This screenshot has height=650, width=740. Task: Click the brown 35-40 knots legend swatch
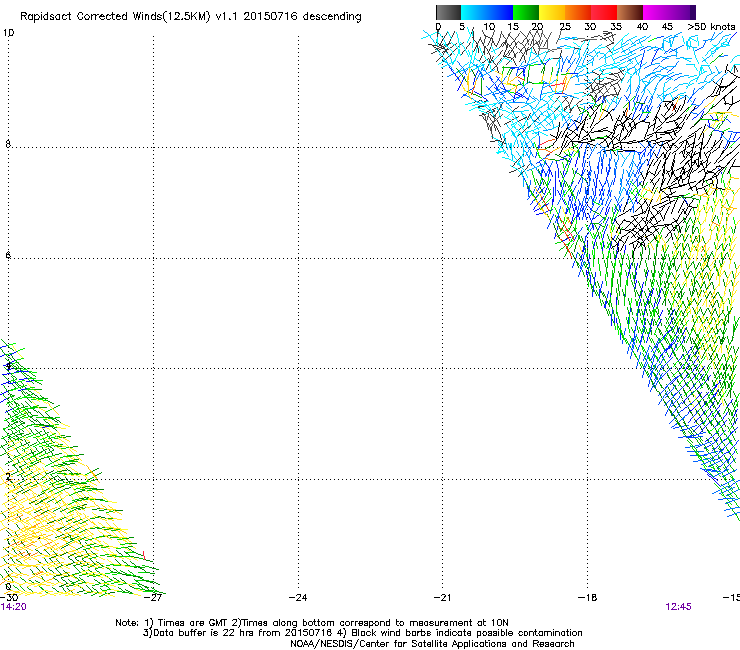630,12
